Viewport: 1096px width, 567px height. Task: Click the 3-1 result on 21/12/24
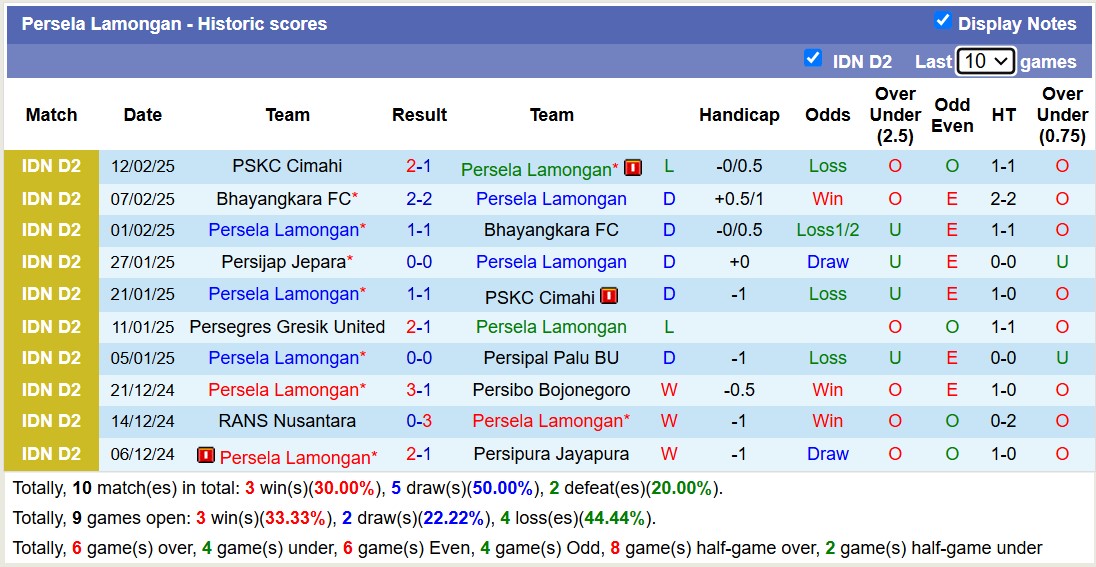[419, 390]
